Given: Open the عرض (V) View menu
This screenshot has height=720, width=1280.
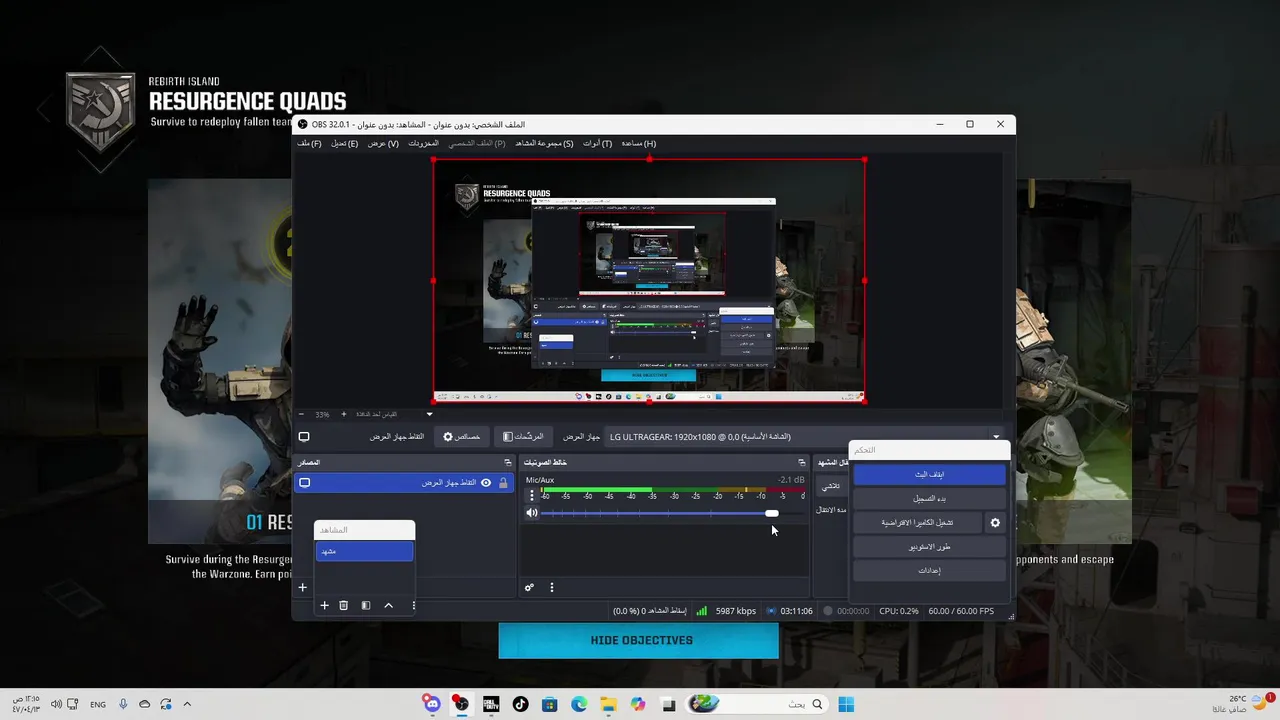Looking at the screenshot, I should [383, 143].
